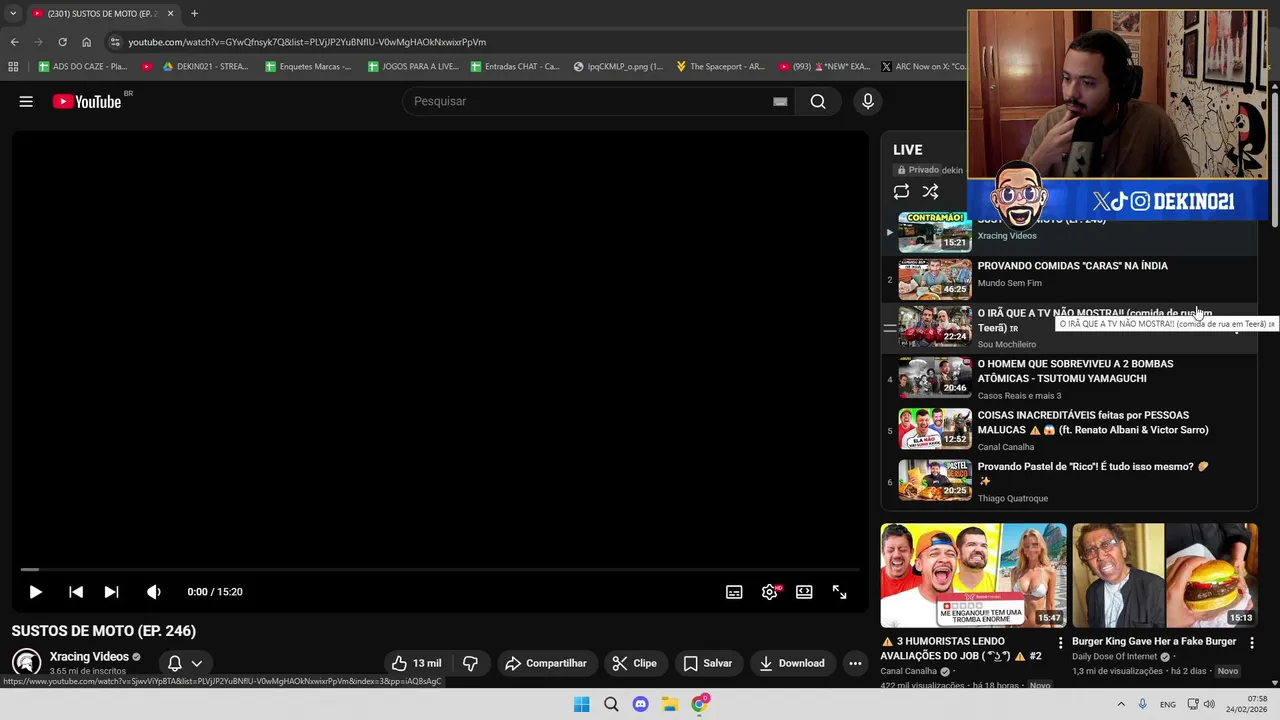The image size is (1280, 720).
Task: Open DEKIN021 - STREA... bookmark
Action: pos(204,67)
